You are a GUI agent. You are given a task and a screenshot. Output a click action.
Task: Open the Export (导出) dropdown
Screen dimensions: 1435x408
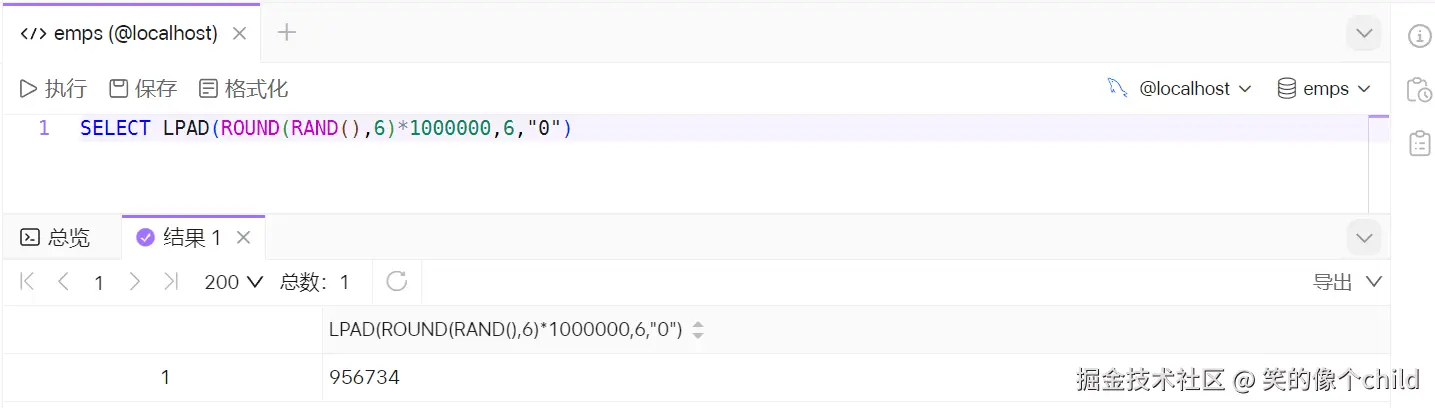1346,282
